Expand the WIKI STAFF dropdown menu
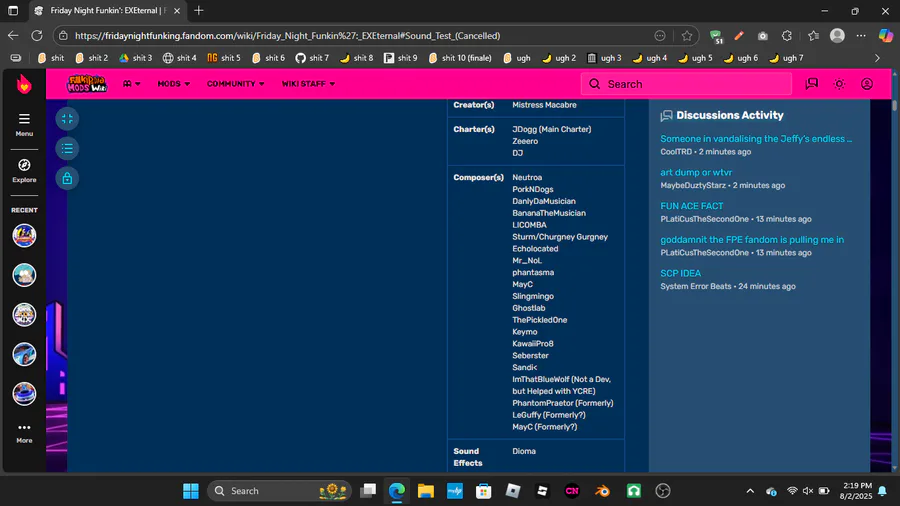The height and width of the screenshot is (506, 900). (x=308, y=84)
